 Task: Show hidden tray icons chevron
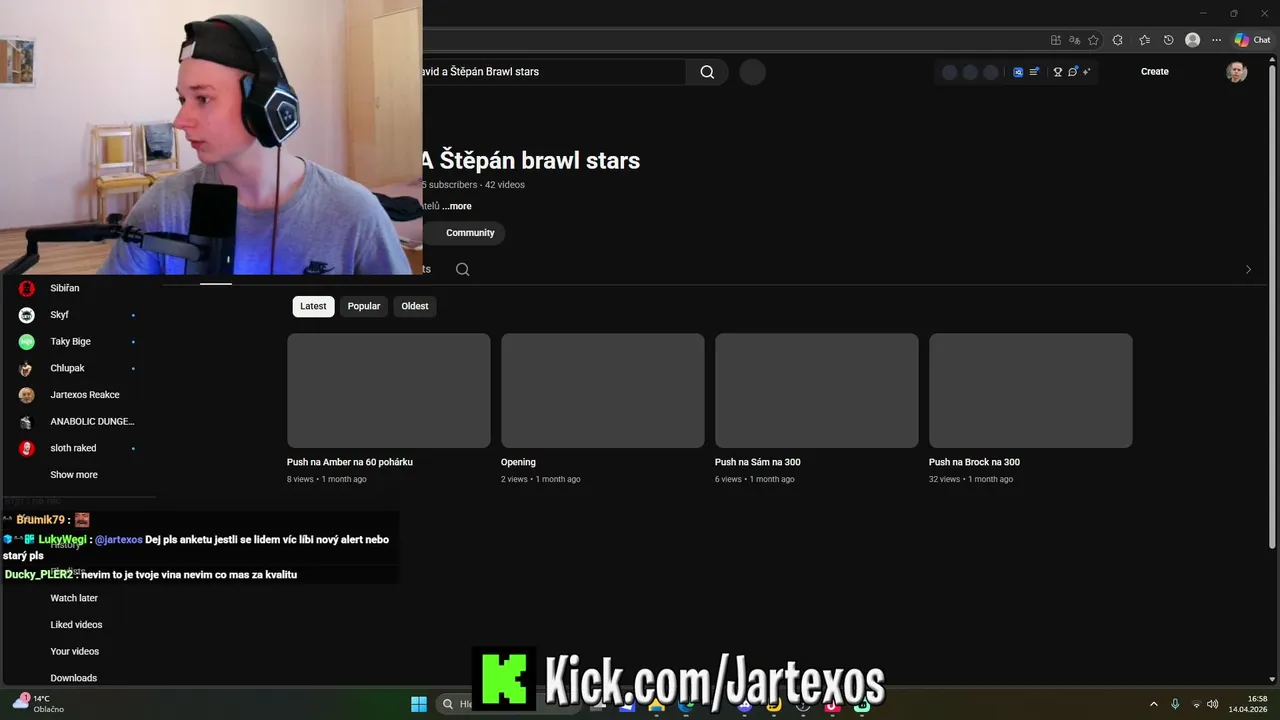point(1153,704)
